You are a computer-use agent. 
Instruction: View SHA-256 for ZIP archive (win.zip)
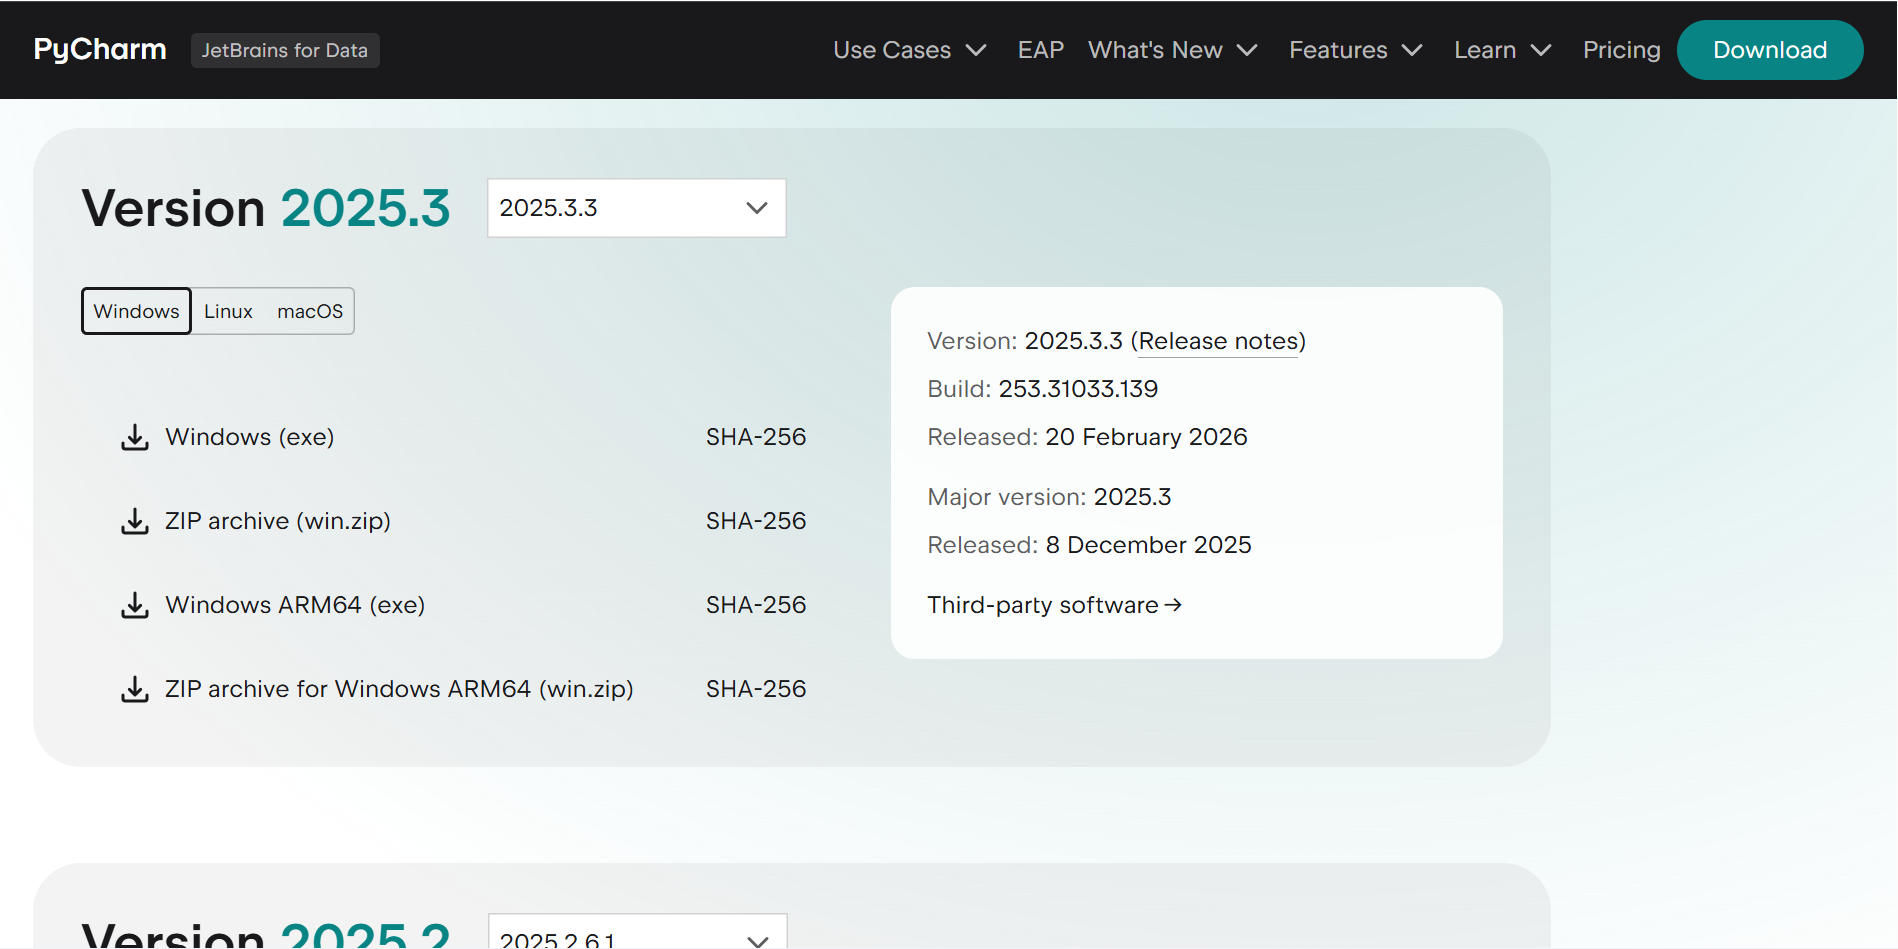click(x=756, y=521)
